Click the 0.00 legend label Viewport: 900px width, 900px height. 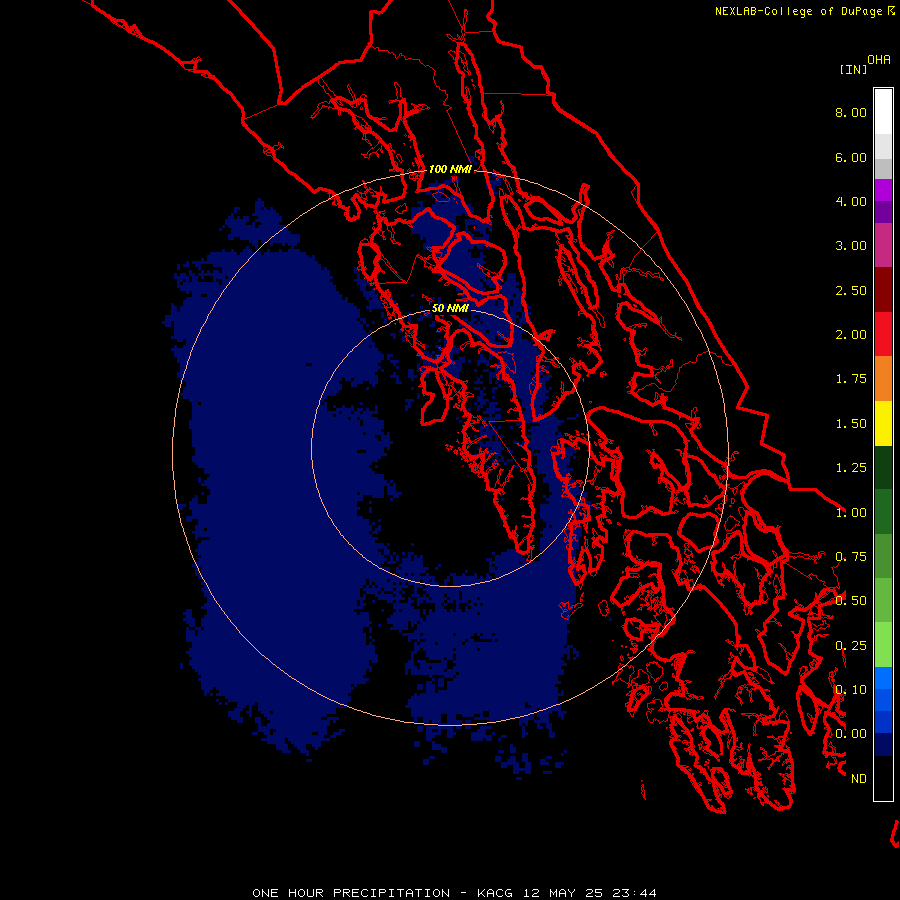pyautogui.click(x=851, y=734)
